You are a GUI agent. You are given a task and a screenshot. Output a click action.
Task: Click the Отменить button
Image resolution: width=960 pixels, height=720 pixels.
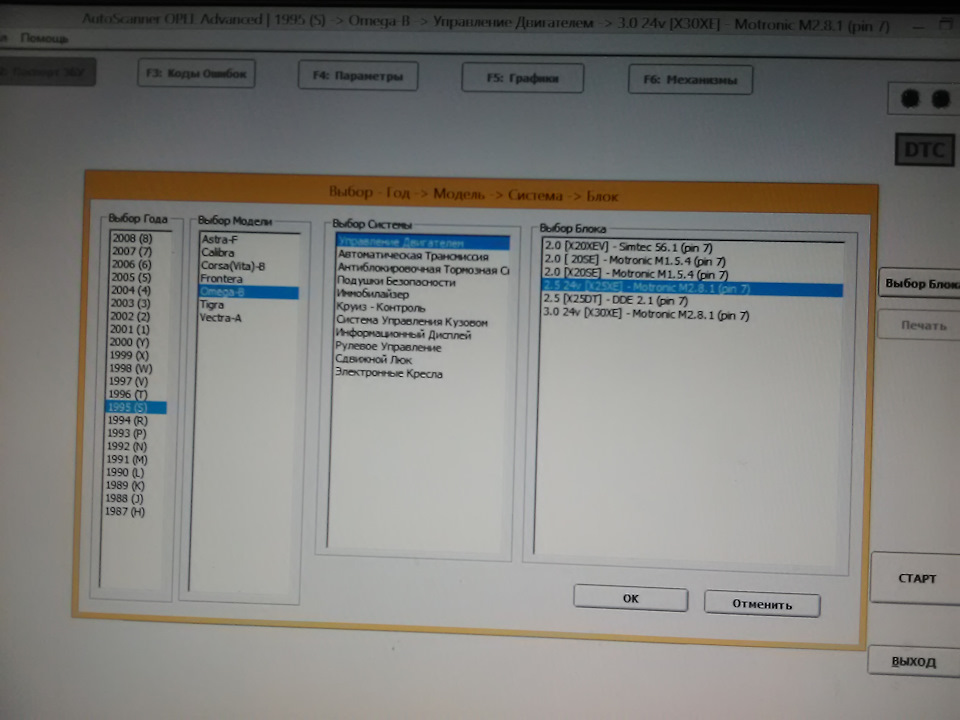click(762, 604)
